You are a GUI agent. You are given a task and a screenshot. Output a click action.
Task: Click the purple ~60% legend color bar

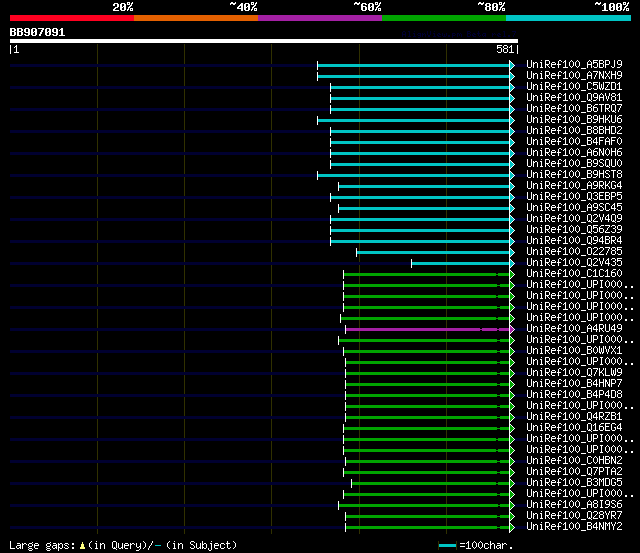pyautogui.click(x=320, y=18)
